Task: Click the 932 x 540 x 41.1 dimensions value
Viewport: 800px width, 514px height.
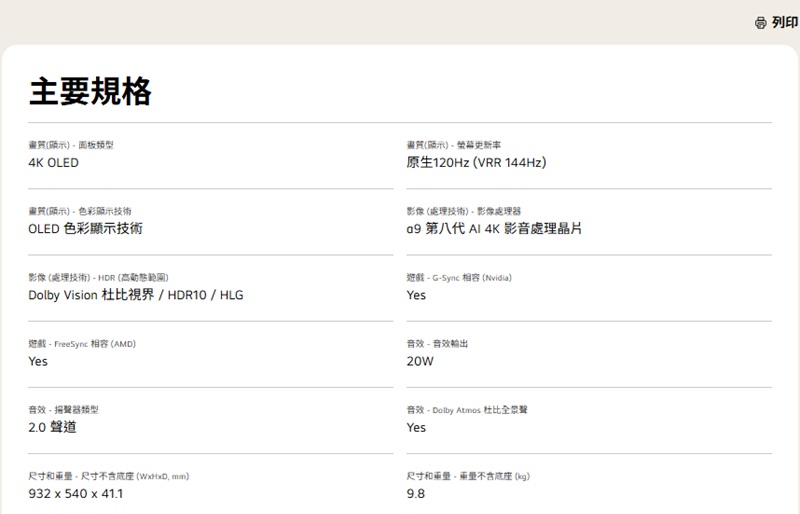Action: pos(75,493)
